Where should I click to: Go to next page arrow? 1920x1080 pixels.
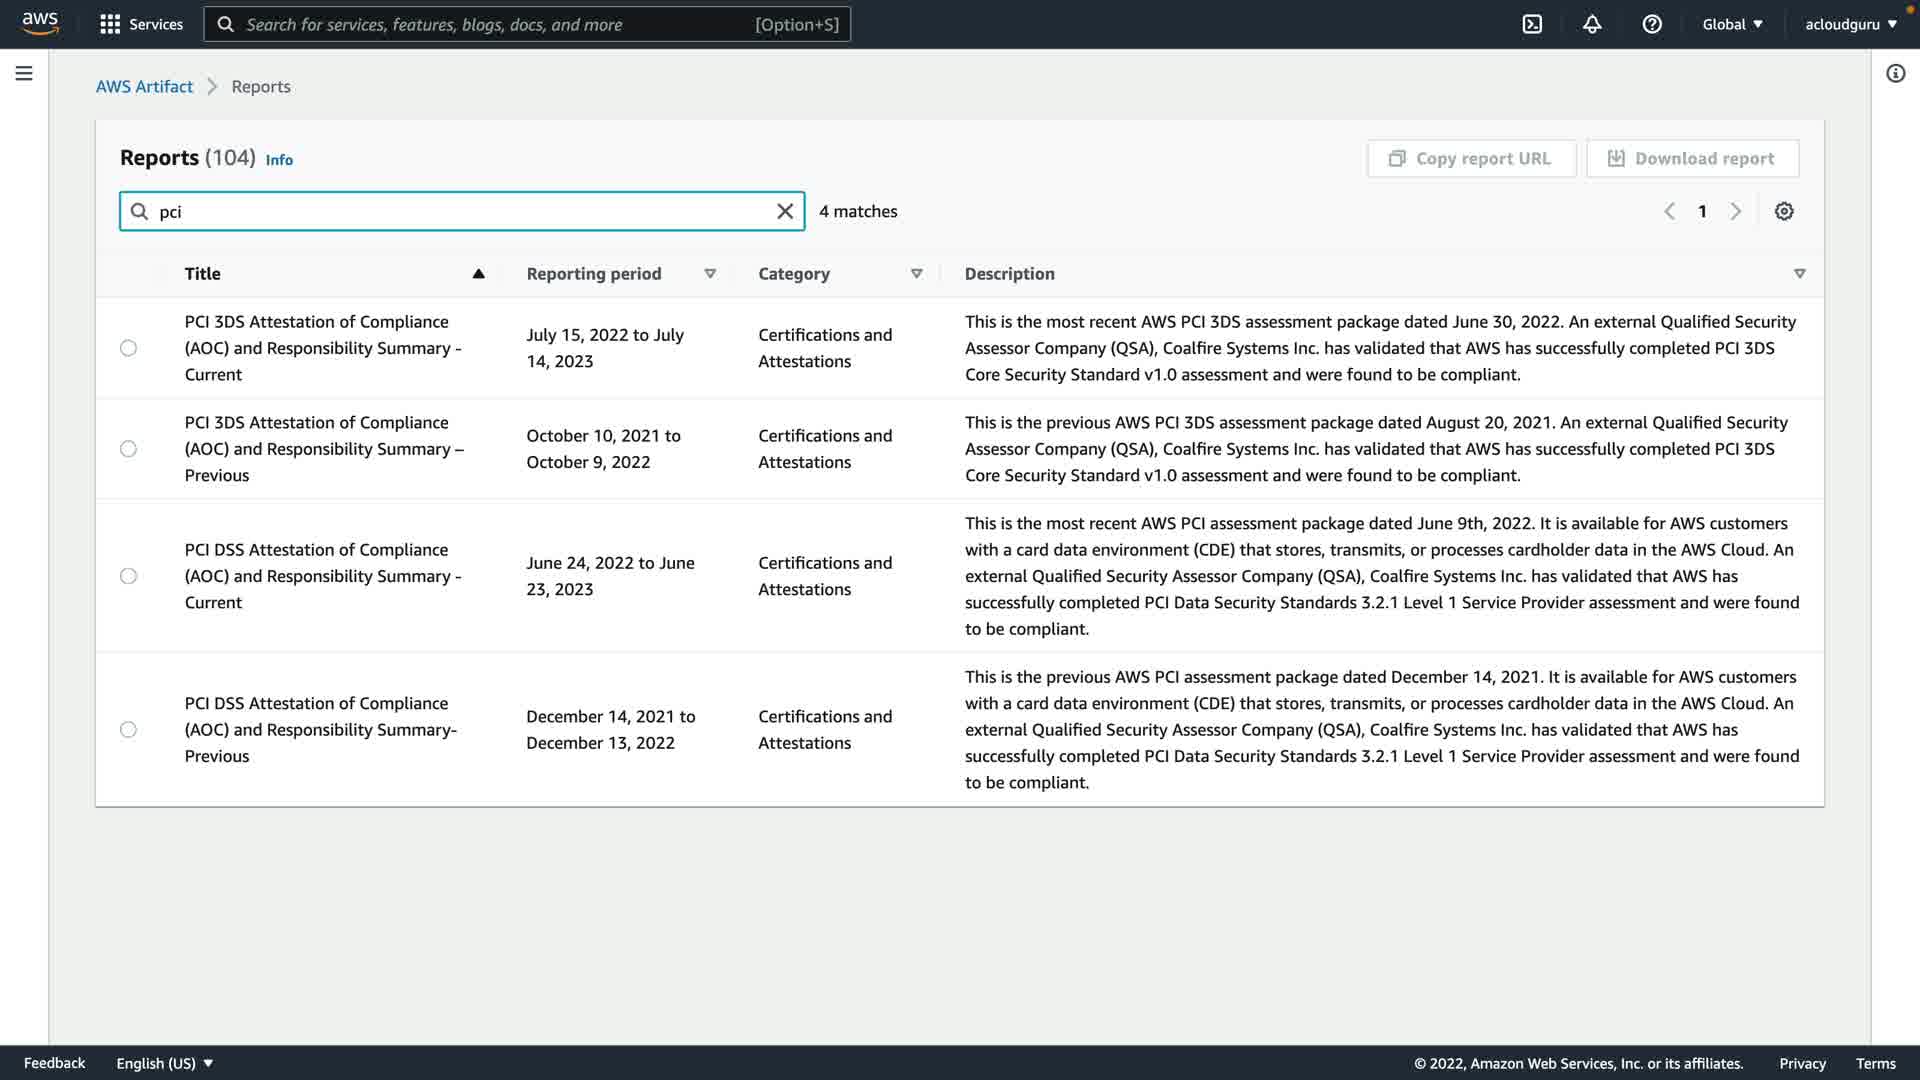(x=1736, y=211)
